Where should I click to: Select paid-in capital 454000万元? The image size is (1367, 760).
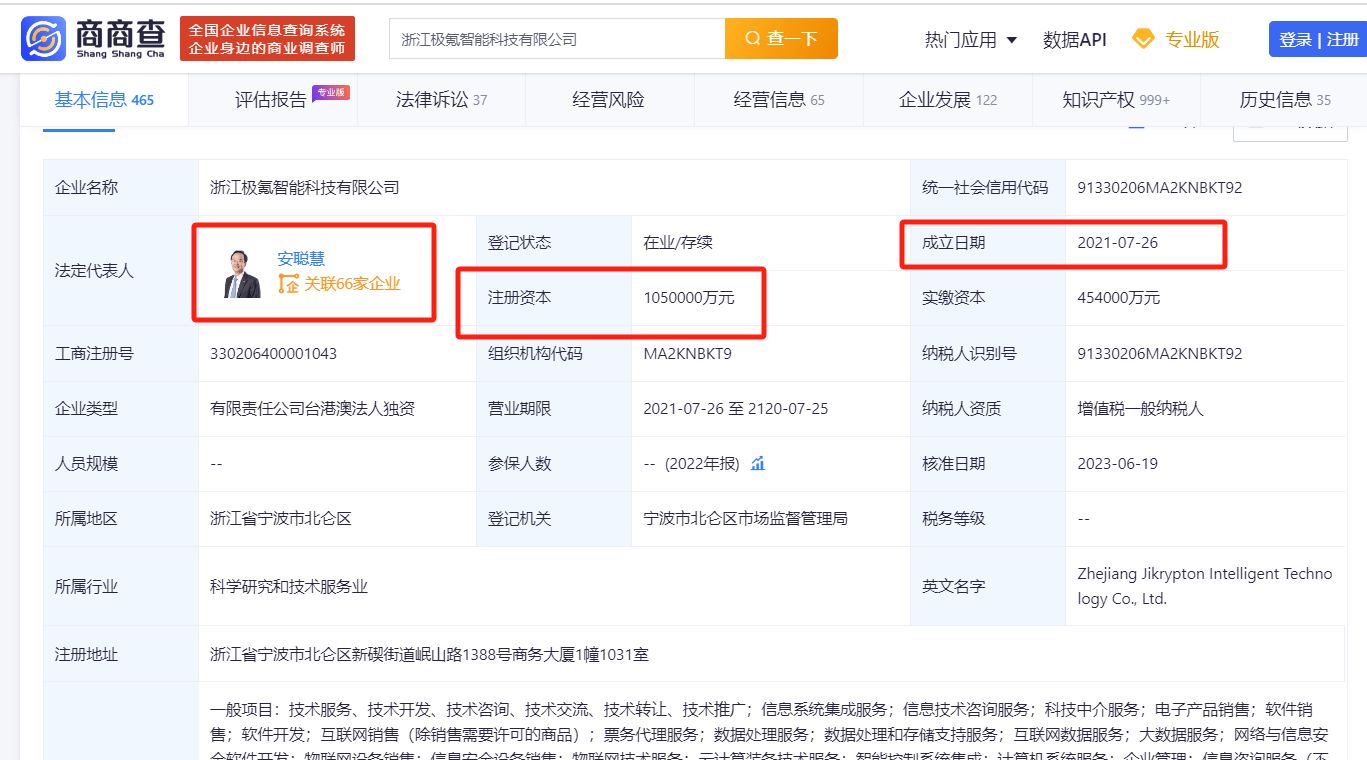pos(1119,297)
